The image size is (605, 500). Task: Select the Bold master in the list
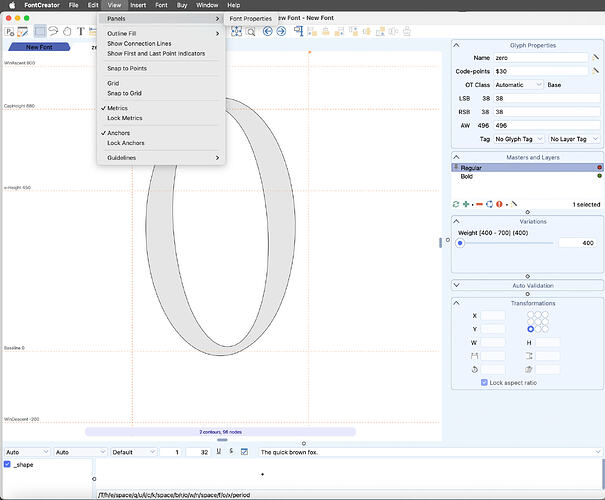(469, 176)
